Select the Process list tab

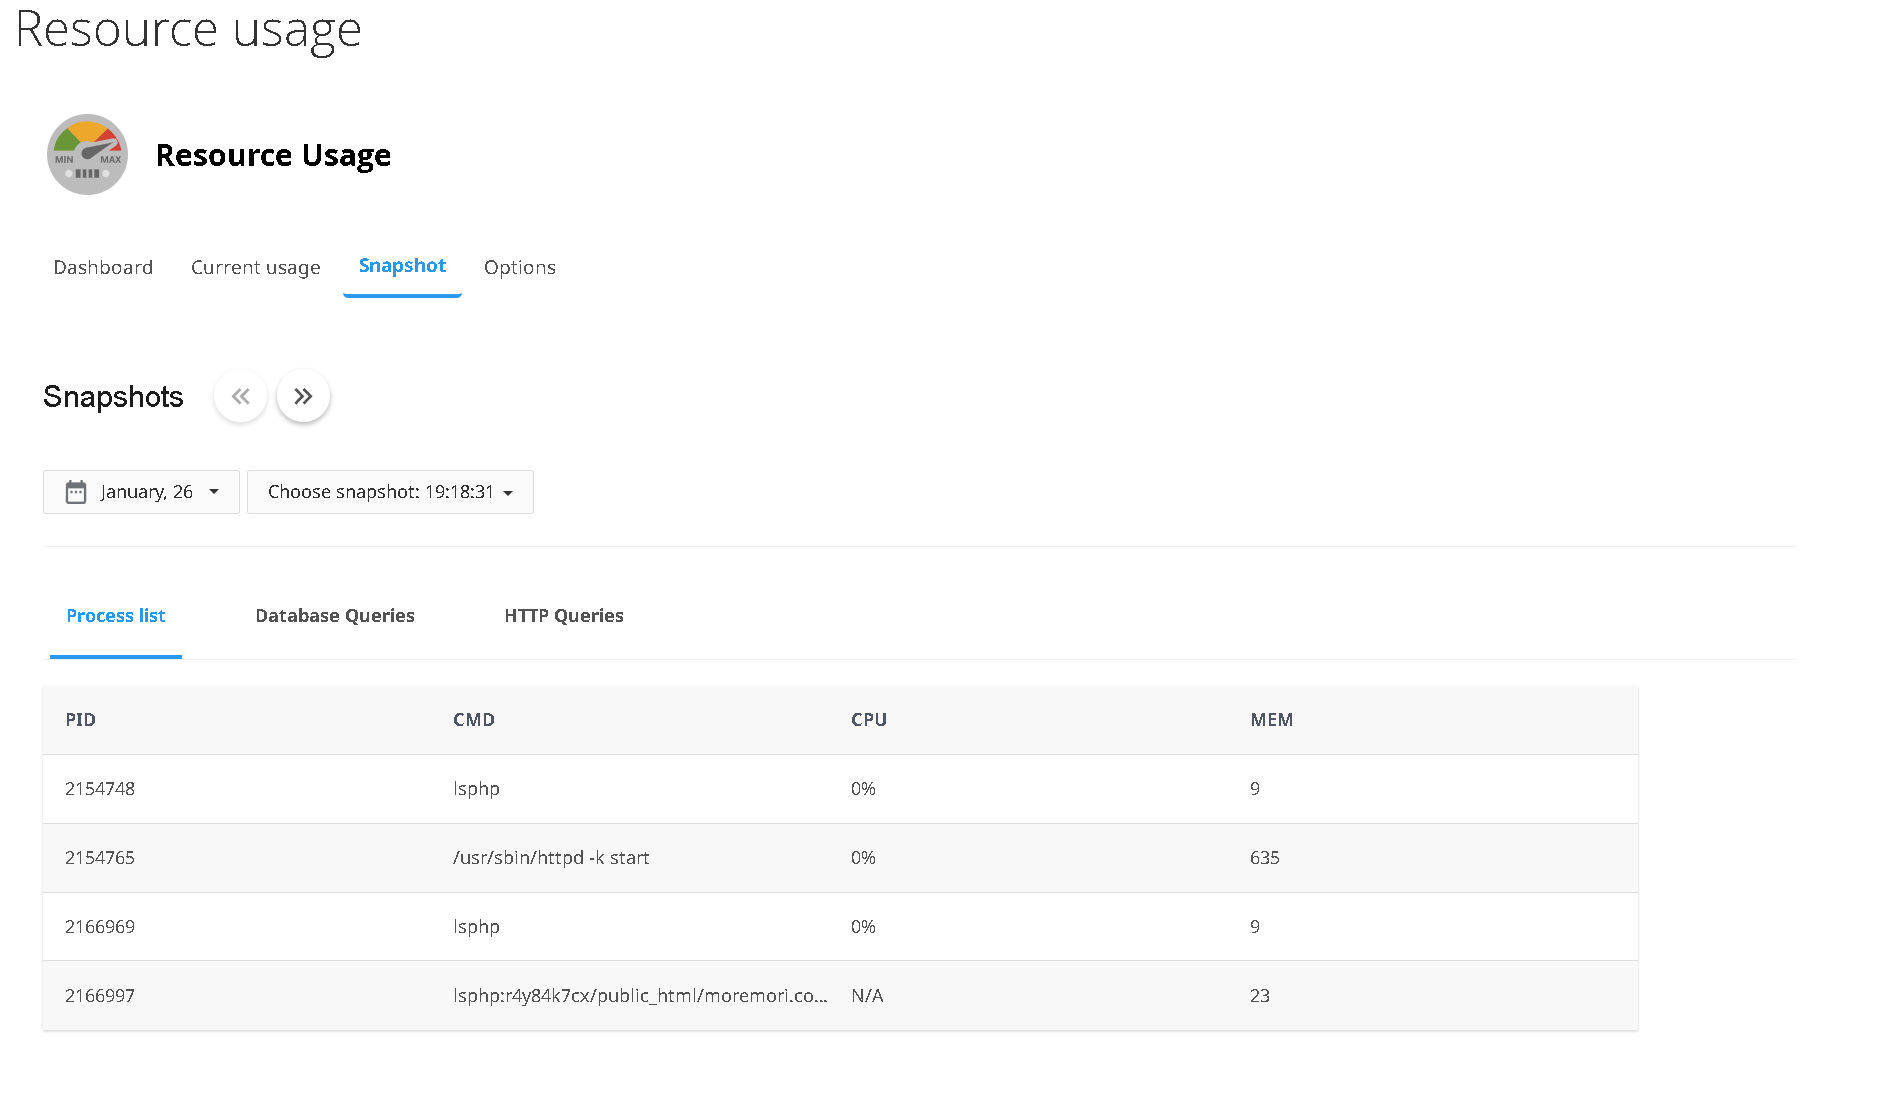(x=116, y=616)
